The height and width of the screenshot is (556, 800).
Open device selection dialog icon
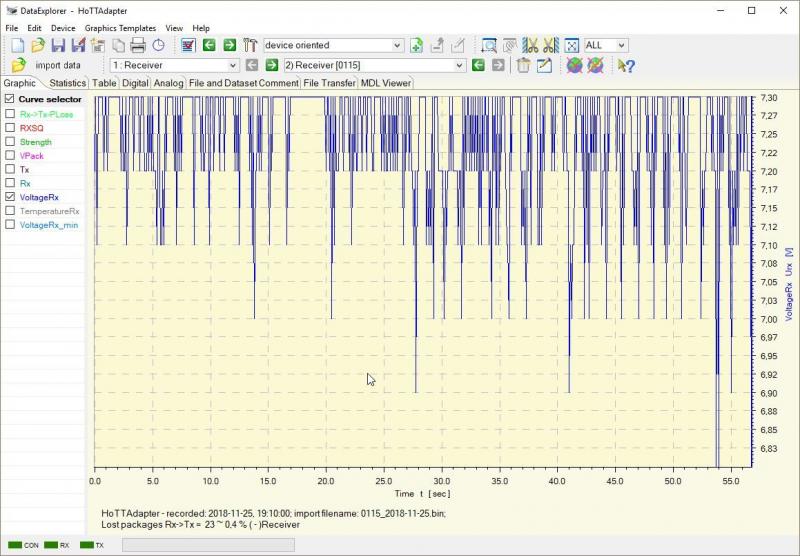tap(188, 46)
